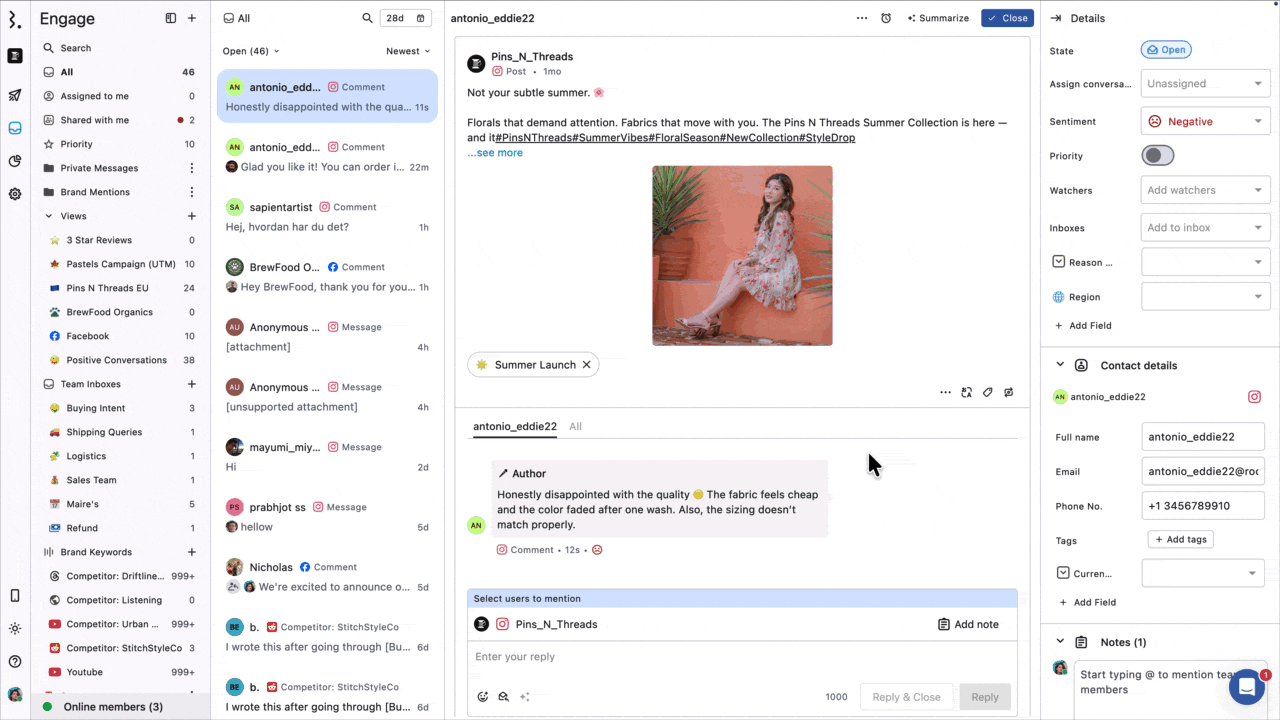Click the search icon in conversation list
Viewport: 1280px width, 720px height.
tap(367, 18)
